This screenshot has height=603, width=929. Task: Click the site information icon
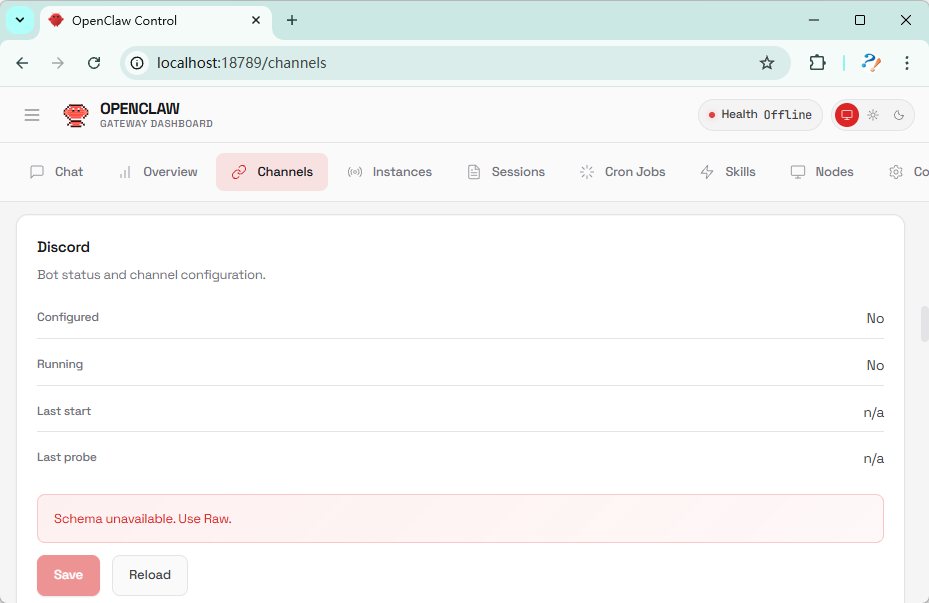(137, 63)
